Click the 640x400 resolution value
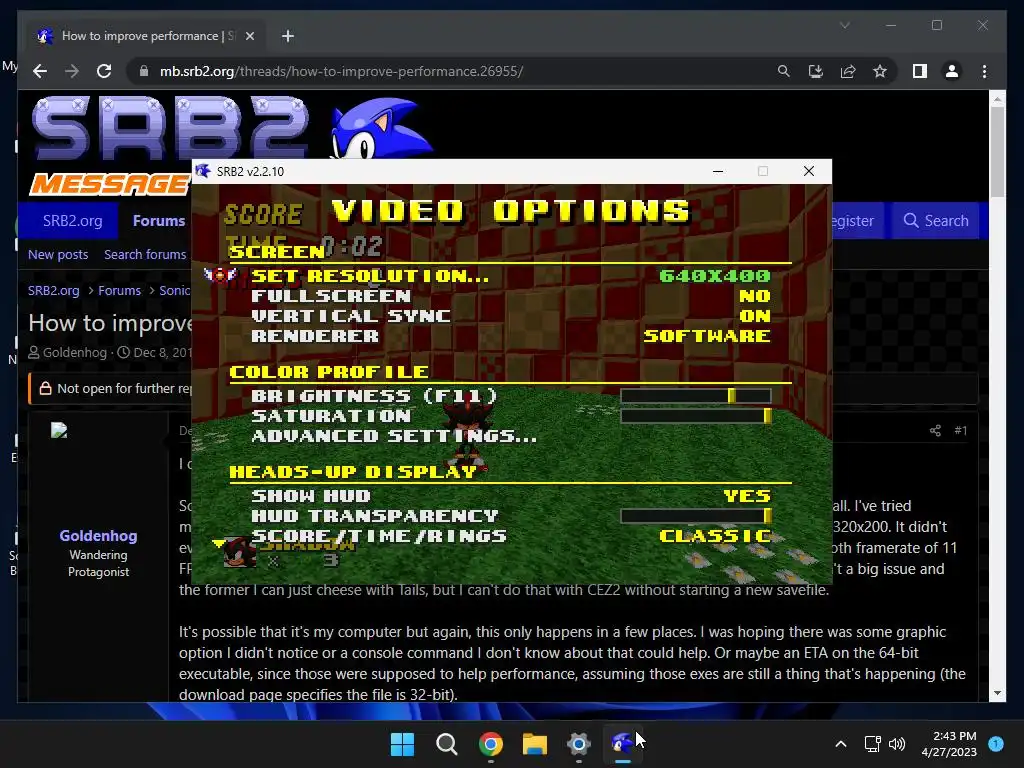This screenshot has width=1024, height=768. (x=715, y=276)
